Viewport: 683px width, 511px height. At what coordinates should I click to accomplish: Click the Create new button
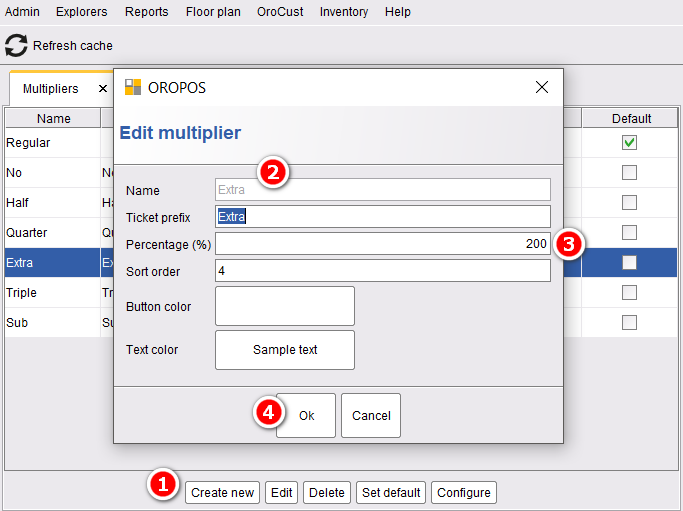[222, 493]
